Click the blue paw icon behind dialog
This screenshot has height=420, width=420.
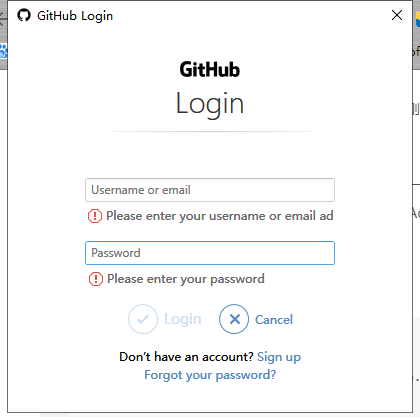pos(3,51)
